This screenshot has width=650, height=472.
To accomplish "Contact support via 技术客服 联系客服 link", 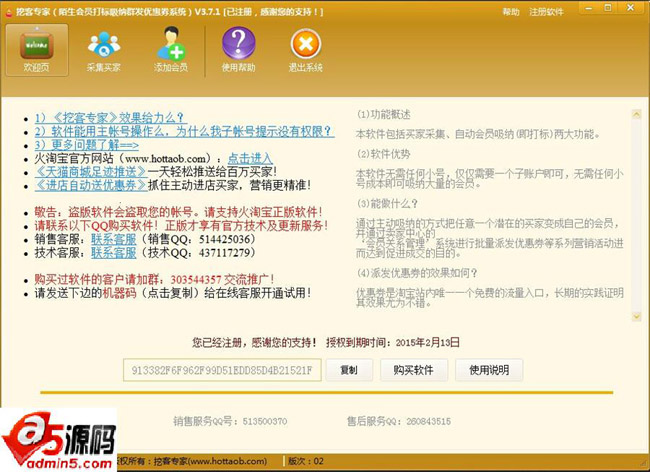I will click(x=114, y=252).
